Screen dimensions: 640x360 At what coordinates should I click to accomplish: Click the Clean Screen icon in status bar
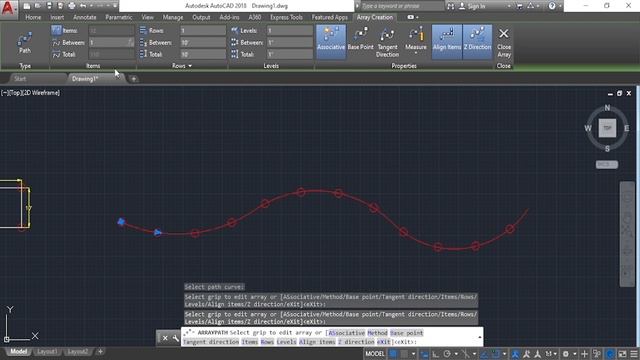[x=622, y=354]
